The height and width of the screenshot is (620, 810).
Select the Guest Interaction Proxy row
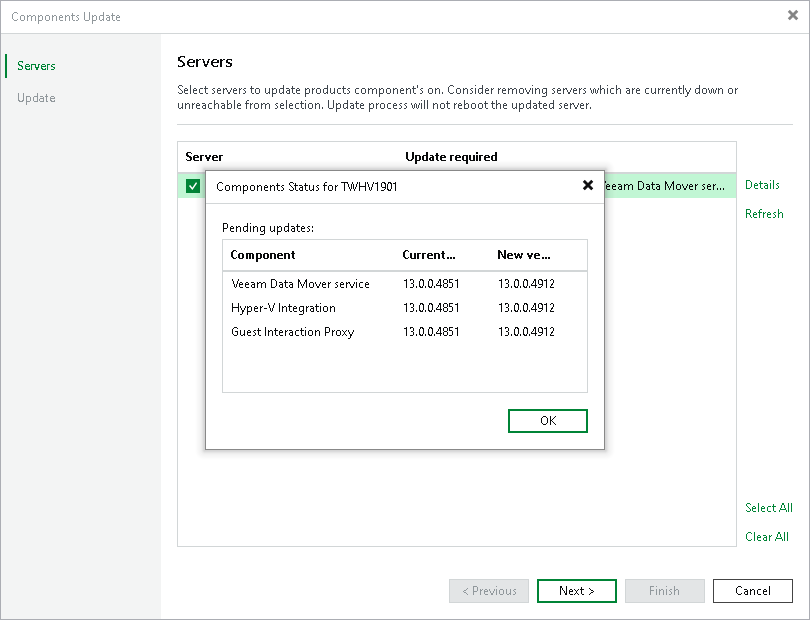(404, 332)
